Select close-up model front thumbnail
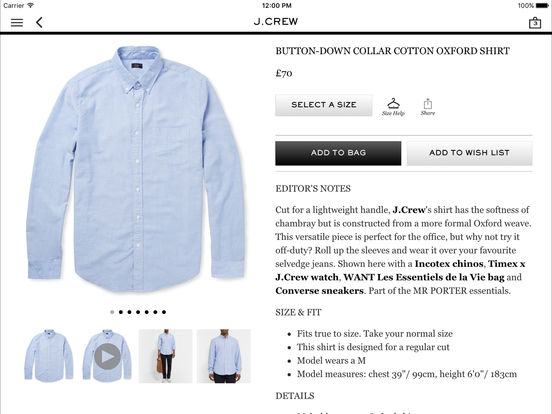This screenshot has height=414, width=552. (224, 356)
